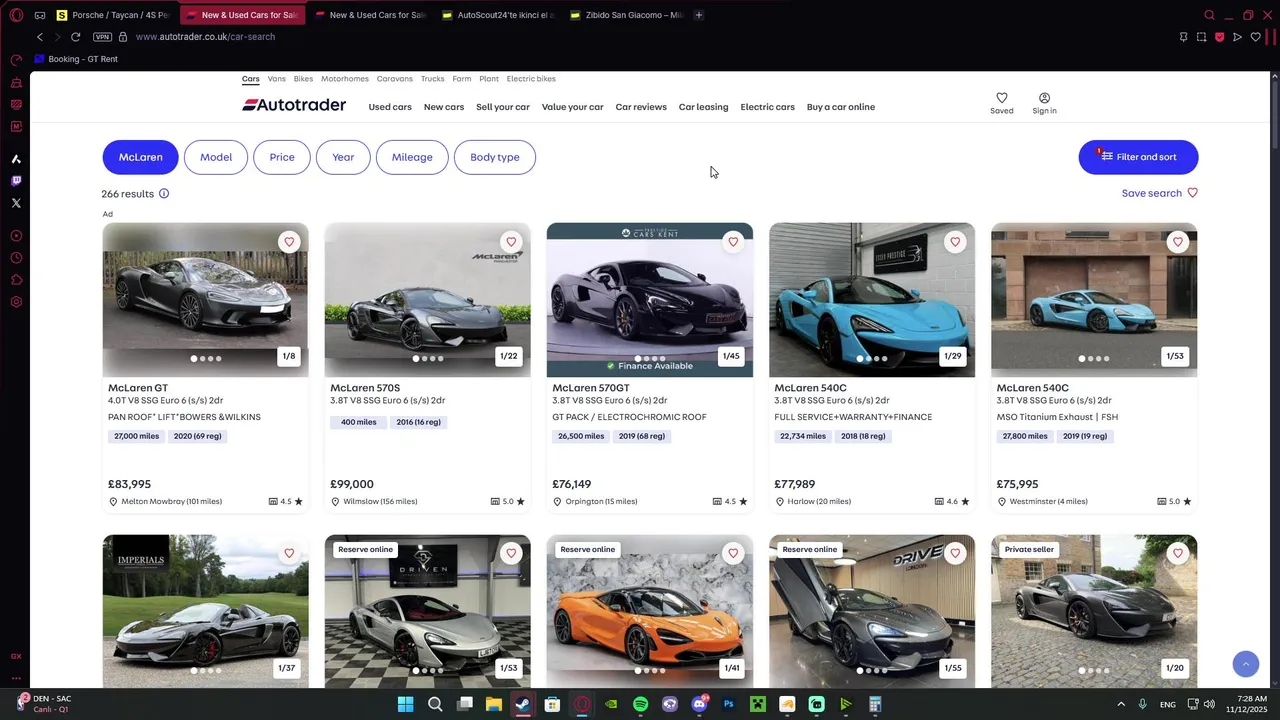Toggle the VPN badge in address bar
This screenshot has height=720, width=1280.
point(102,37)
